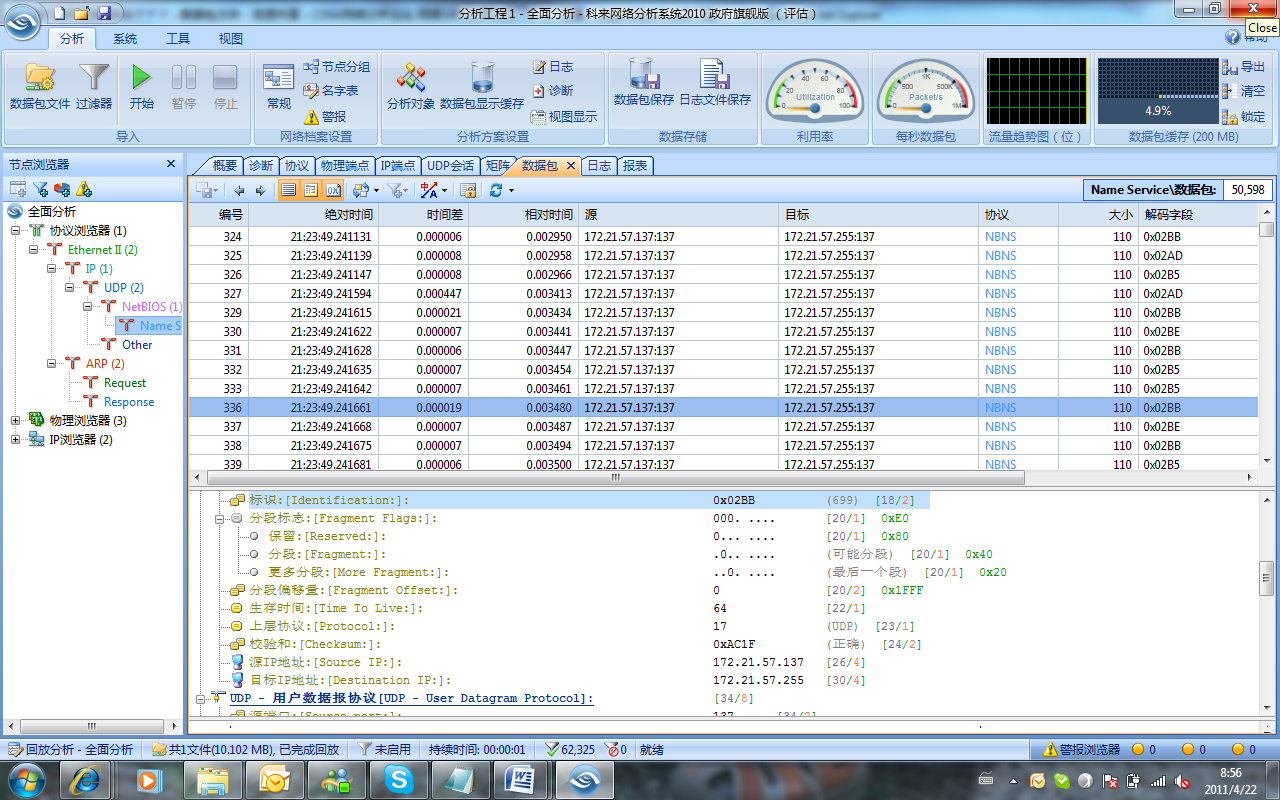Collapse the 协议浏览器 tree node
1280x800 pixels.
16,231
